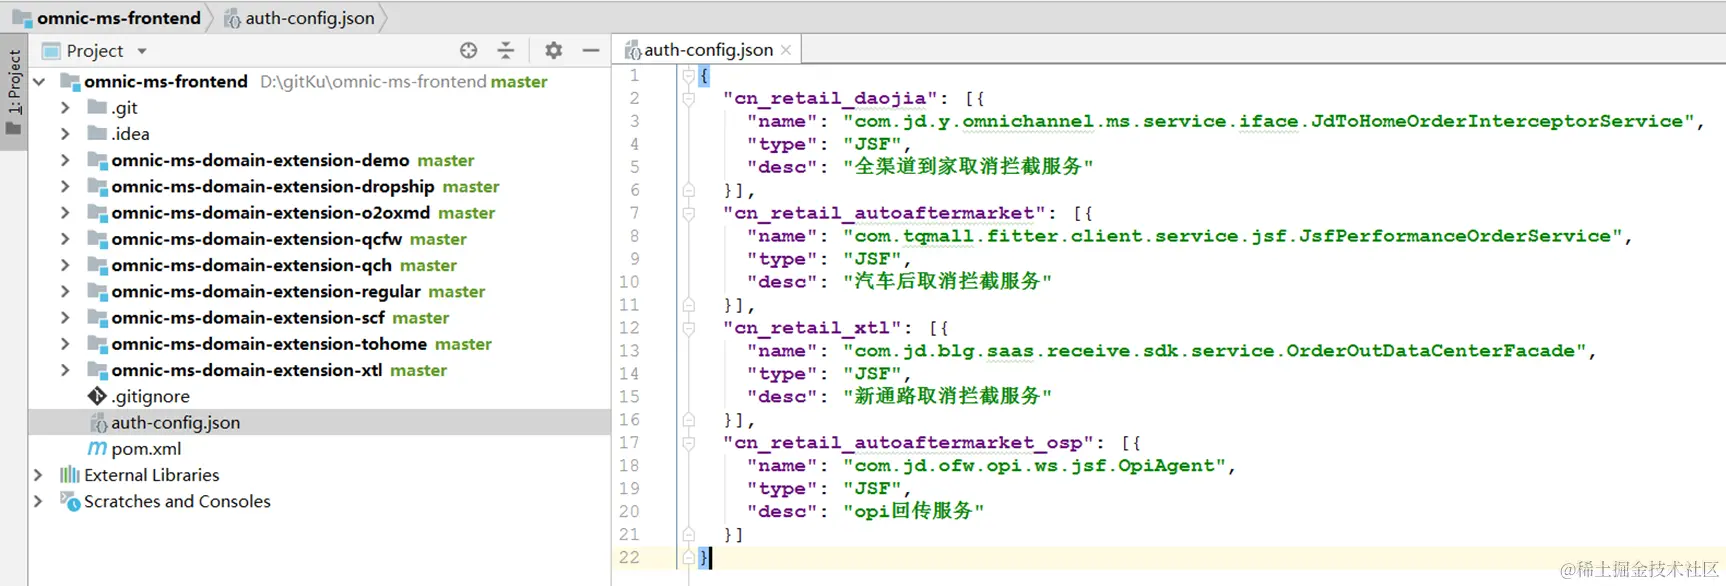Click desc value "全渠道到家取消拦截服务"
Image resolution: width=1726 pixels, height=586 pixels.
pyautogui.click(x=968, y=167)
